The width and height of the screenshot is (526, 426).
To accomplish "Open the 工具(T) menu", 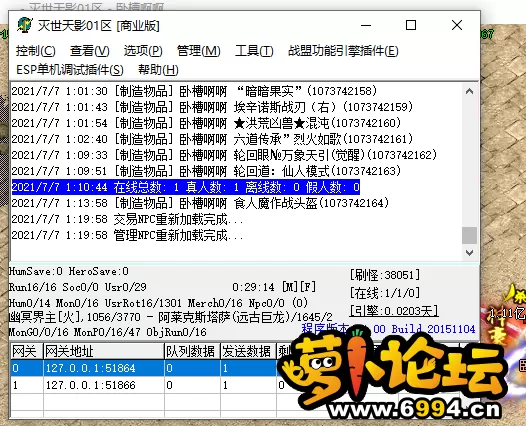I will coord(254,51).
